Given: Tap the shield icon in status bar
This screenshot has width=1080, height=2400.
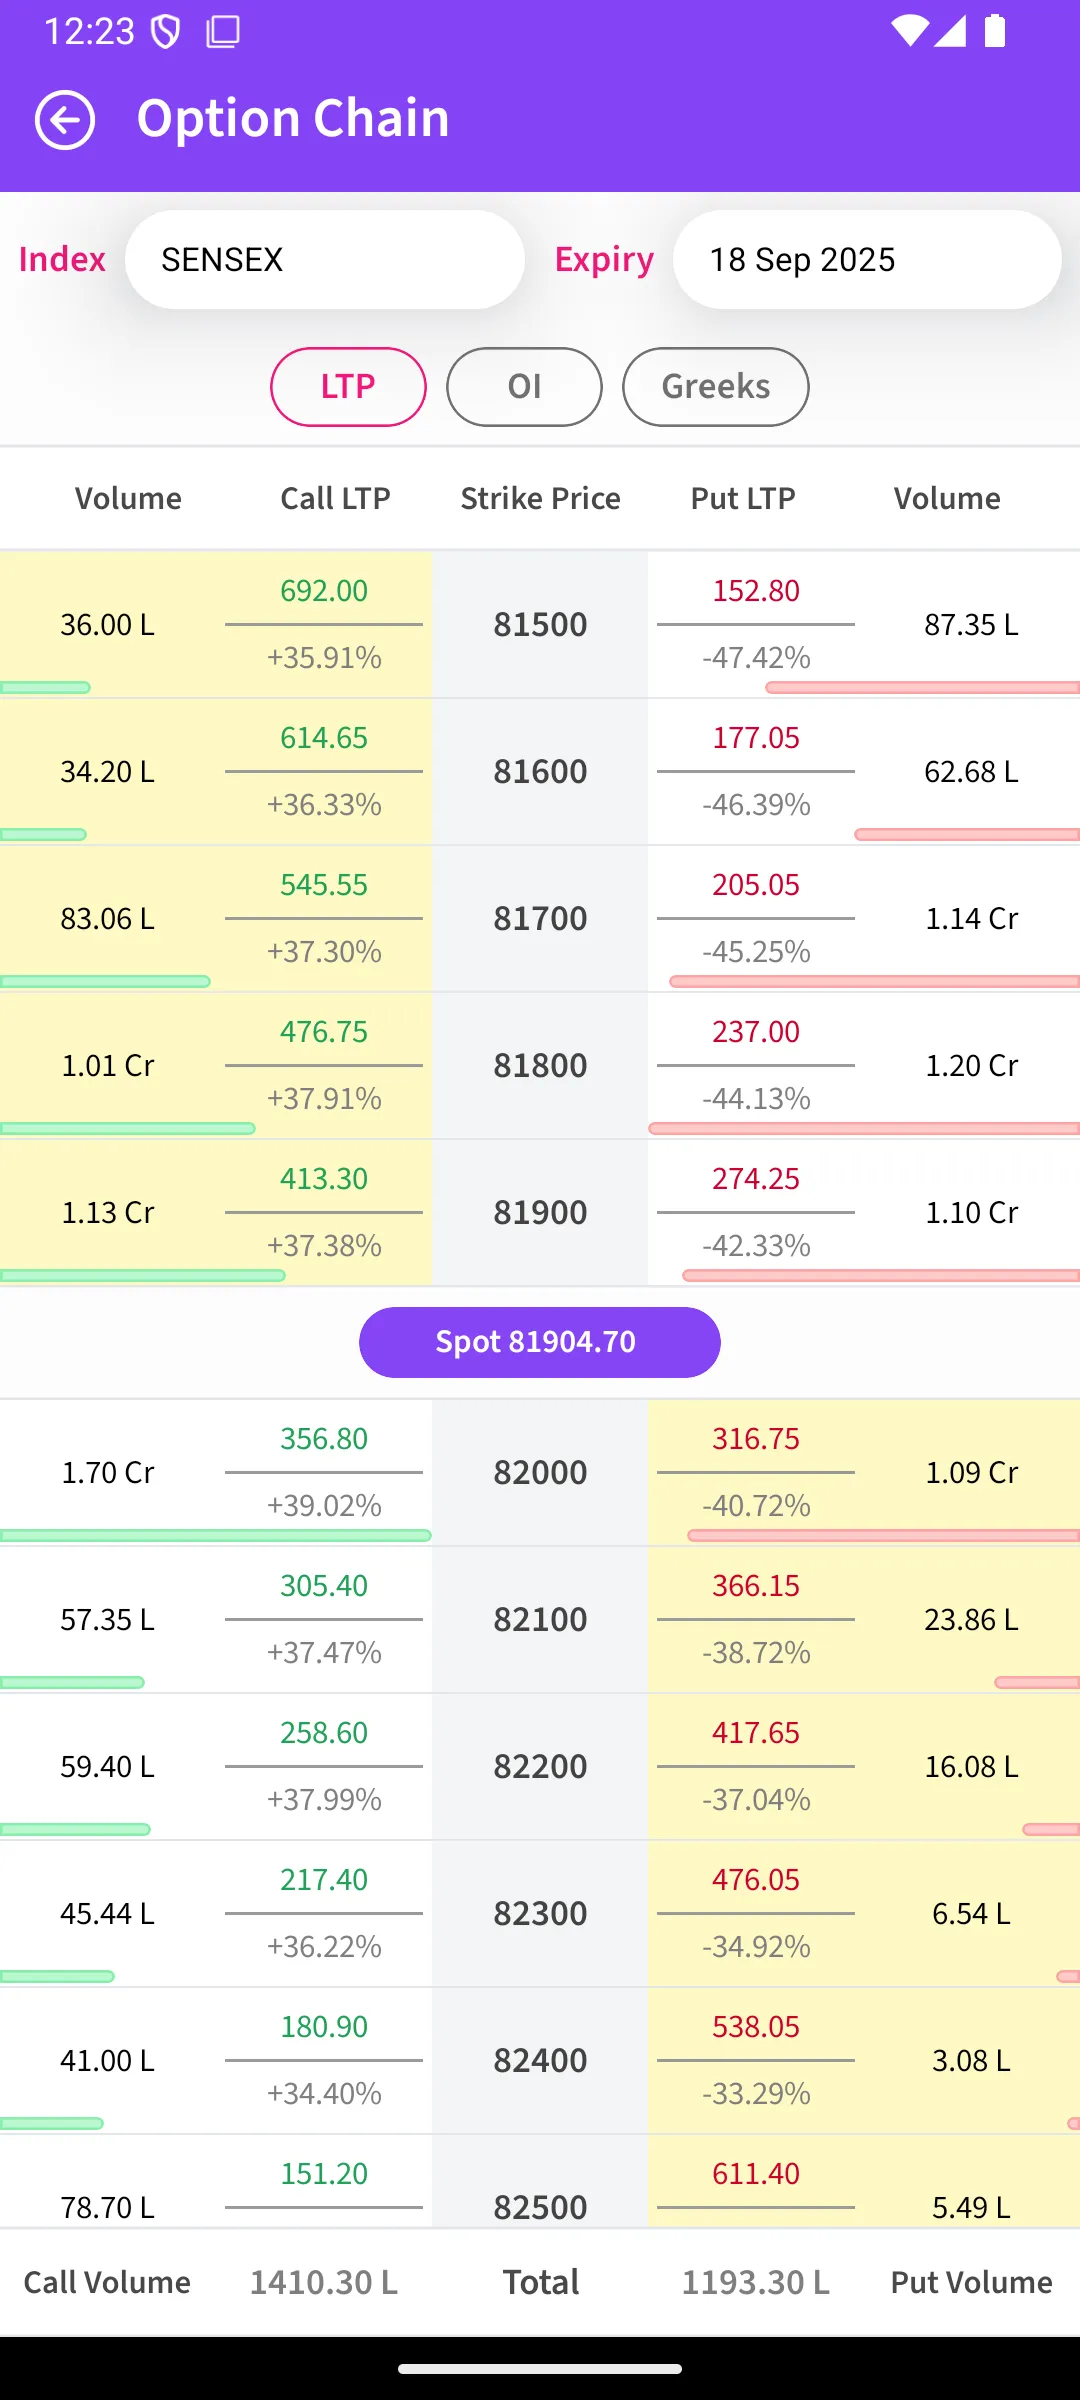Looking at the screenshot, I should pyautogui.click(x=165, y=32).
